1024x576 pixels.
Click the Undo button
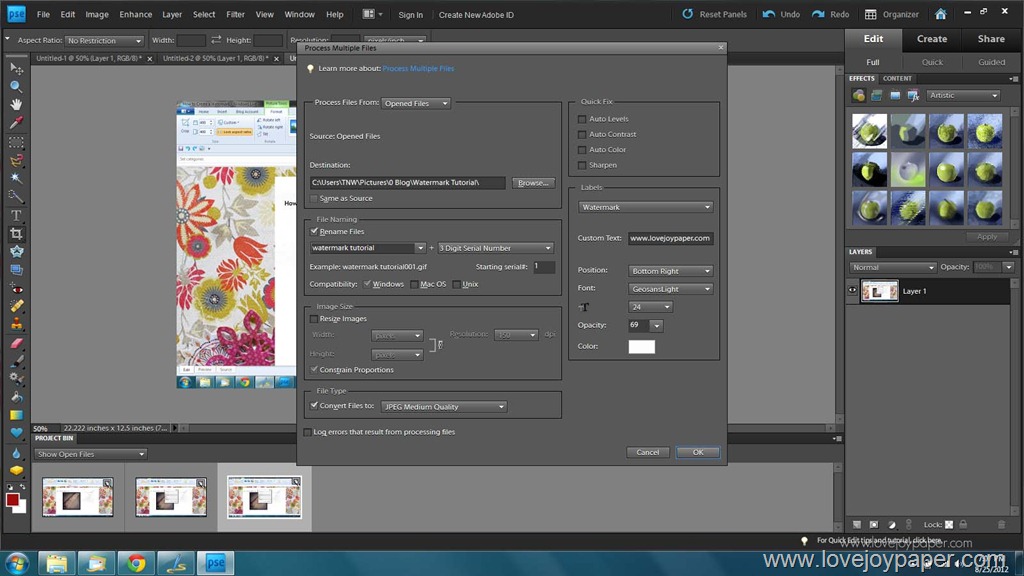(781, 14)
